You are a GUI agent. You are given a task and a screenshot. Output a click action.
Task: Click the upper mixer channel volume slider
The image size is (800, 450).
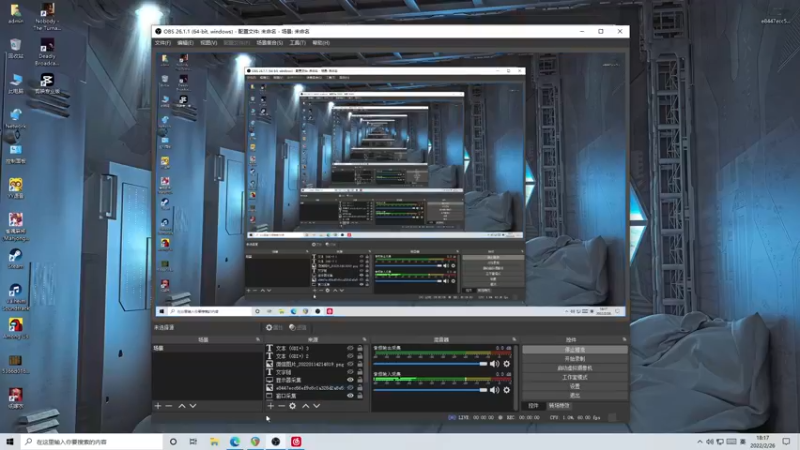431,364
